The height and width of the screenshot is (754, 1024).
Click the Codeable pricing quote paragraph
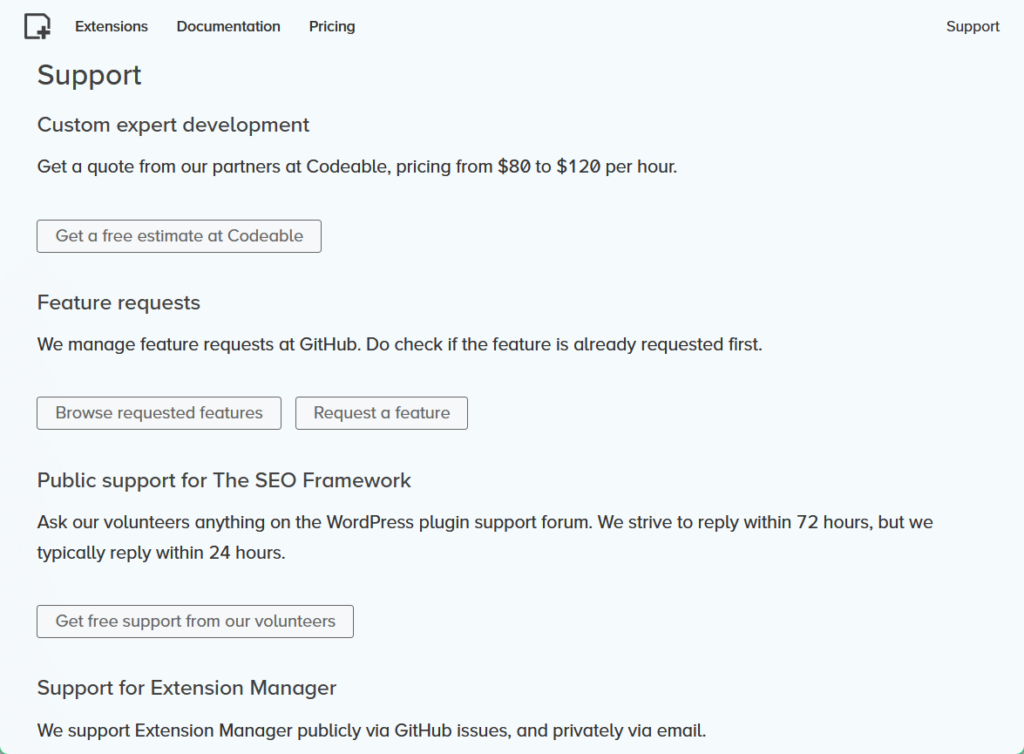357,167
